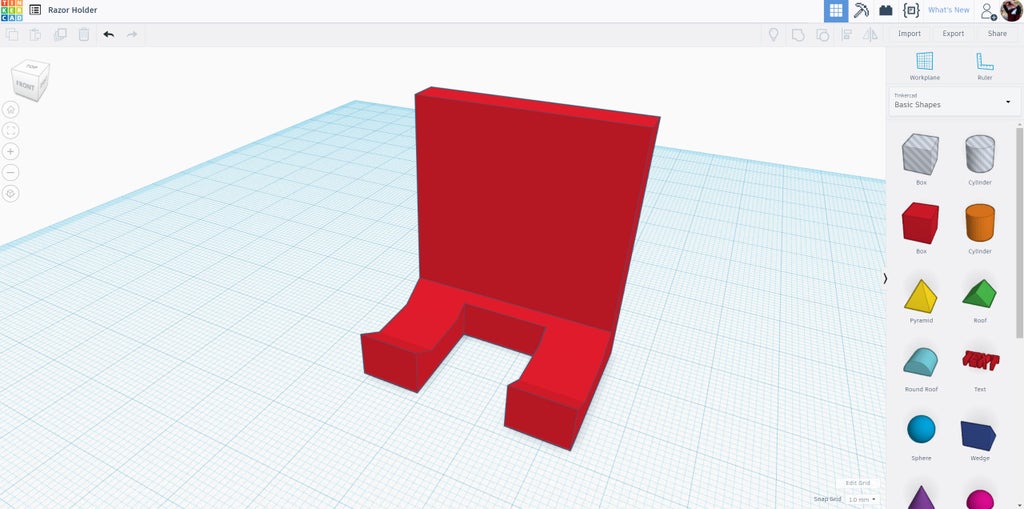The width and height of the screenshot is (1024, 509).
Task: Collapse the shapes panel chevron
Action: point(885,278)
